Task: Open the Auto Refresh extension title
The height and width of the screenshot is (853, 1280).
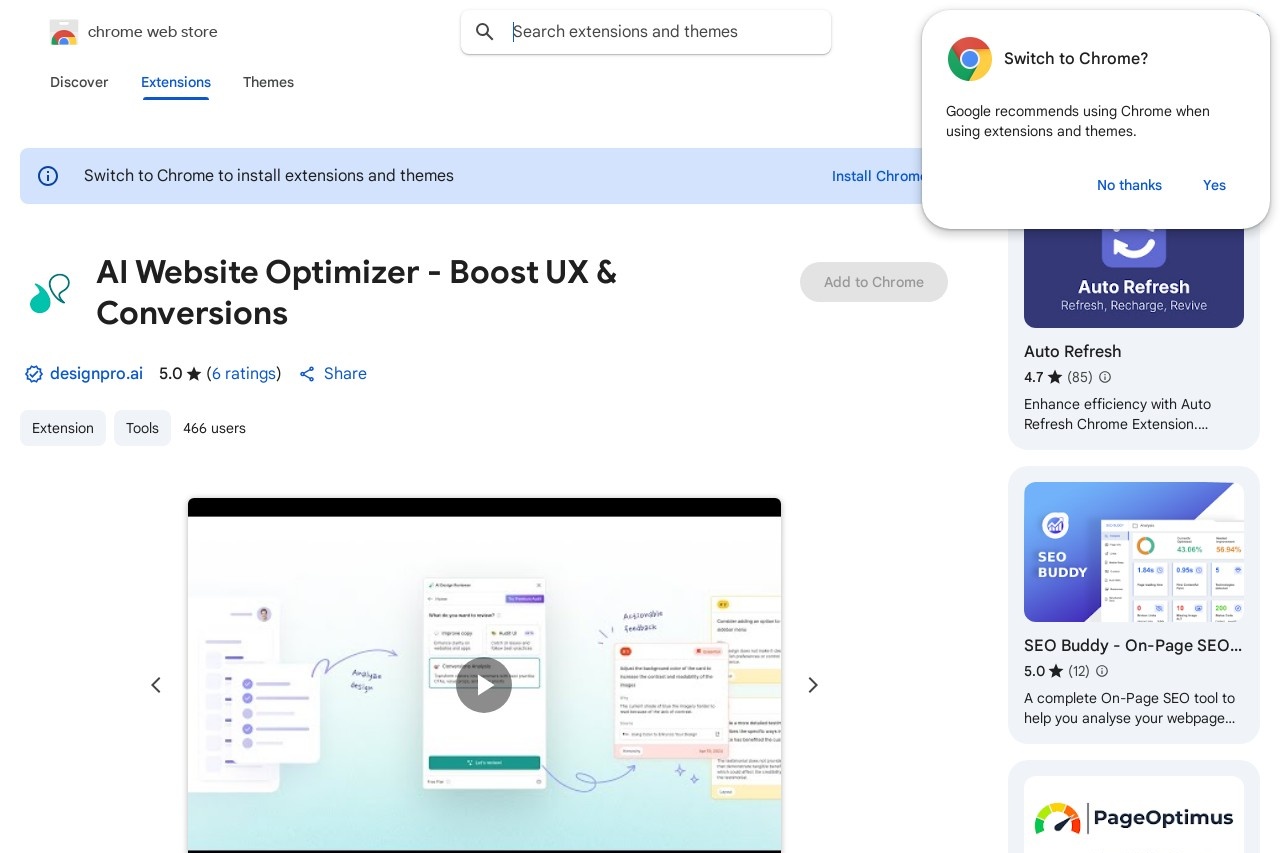Action: pos(1072,352)
